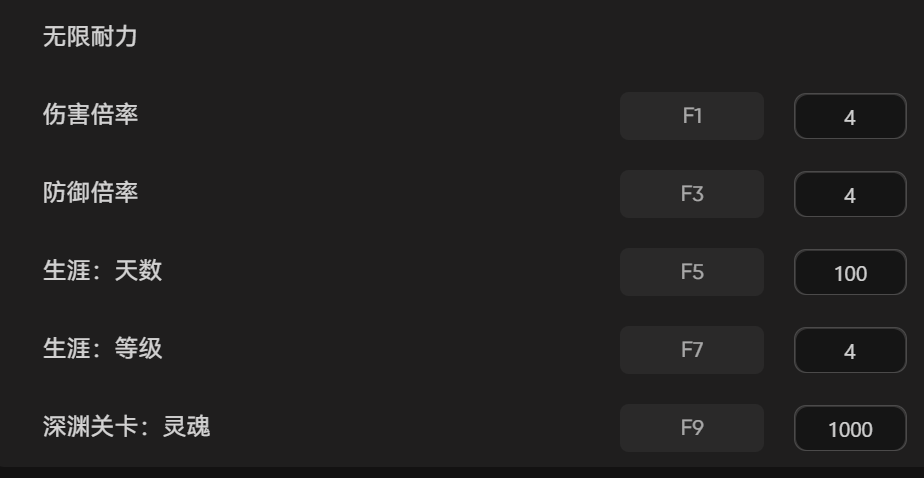Edit the 生涯：等级 value field
The height and width of the screenshot is (478, 924).
click(850, 351)
